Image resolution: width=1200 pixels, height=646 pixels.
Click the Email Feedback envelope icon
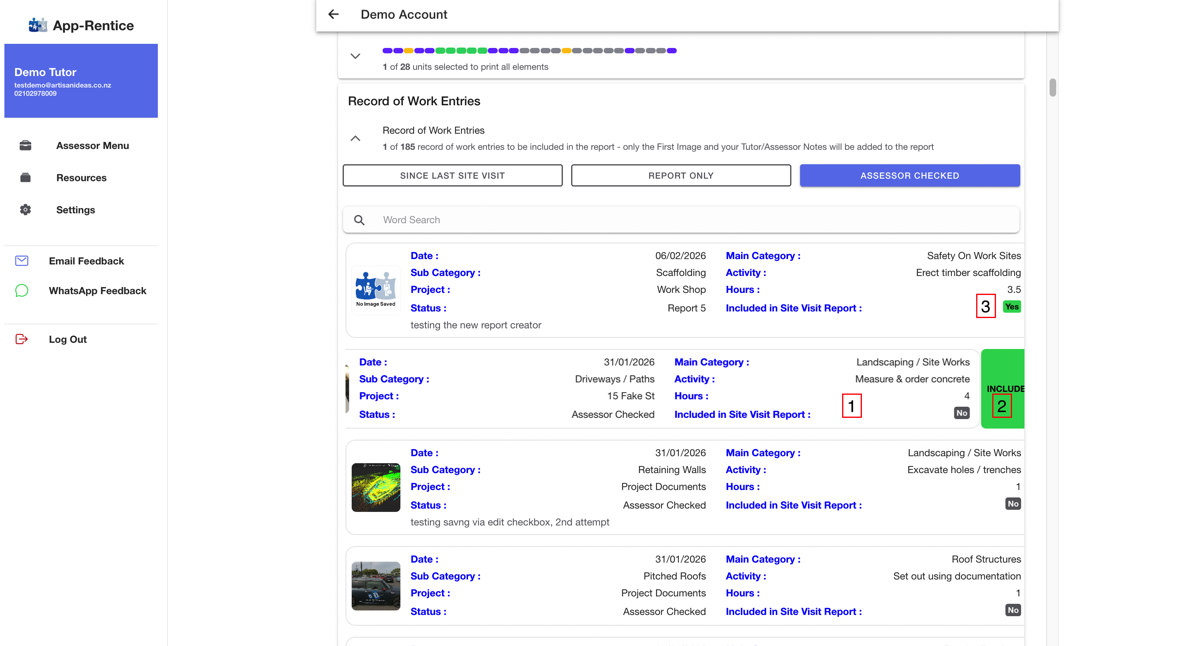point(22,261)
